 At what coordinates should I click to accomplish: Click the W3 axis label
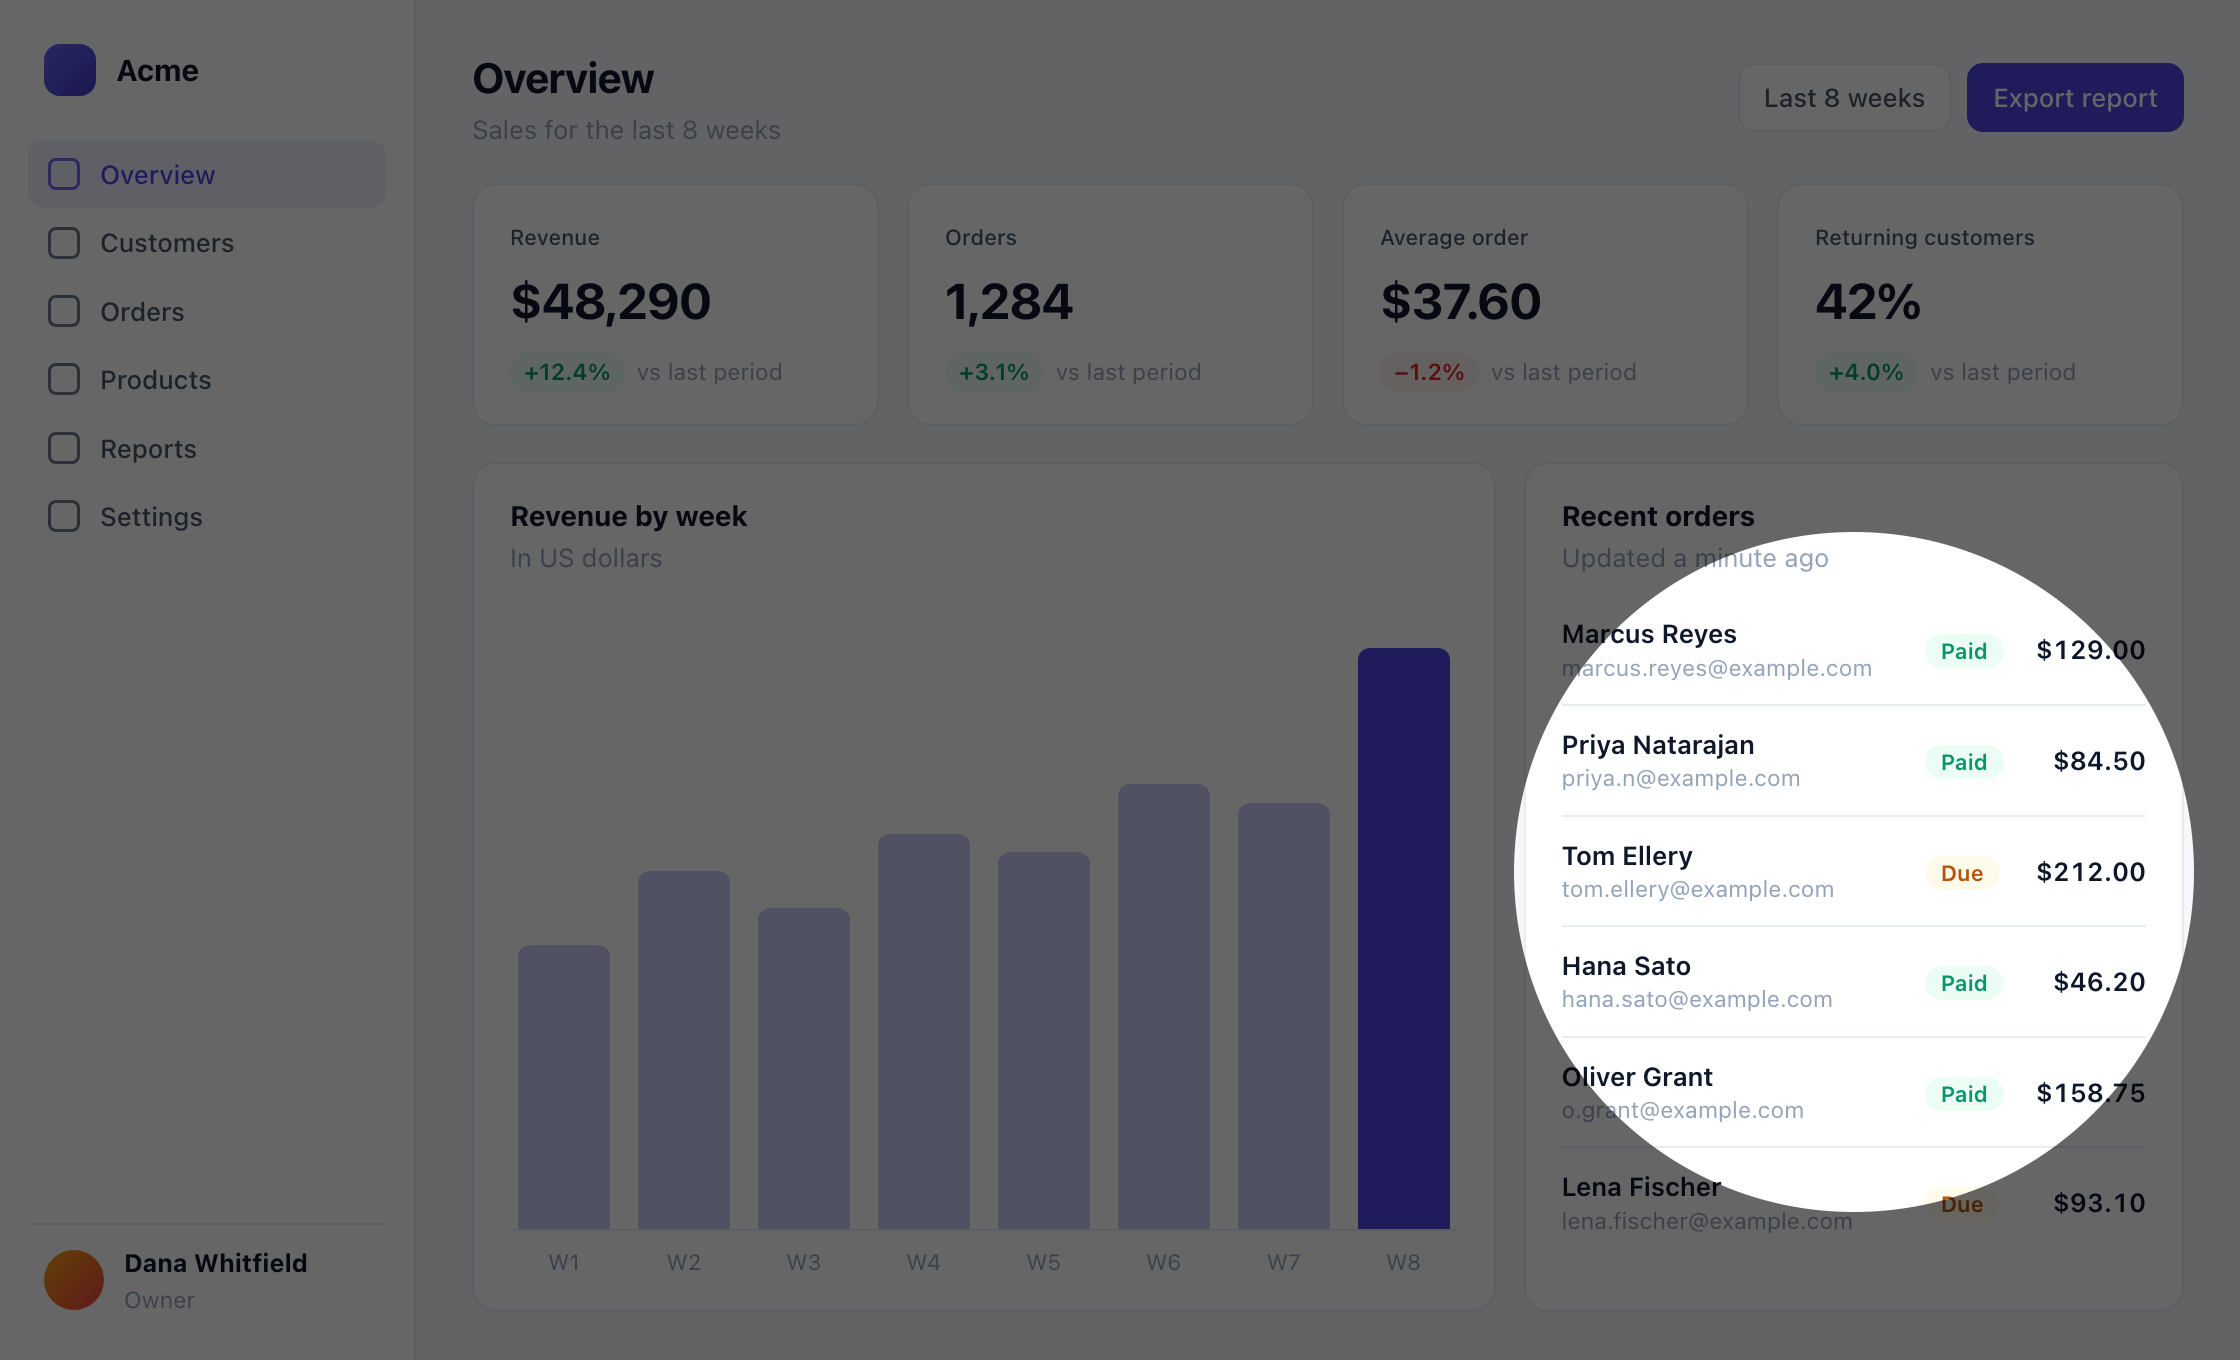click(x=804, y=1262)
